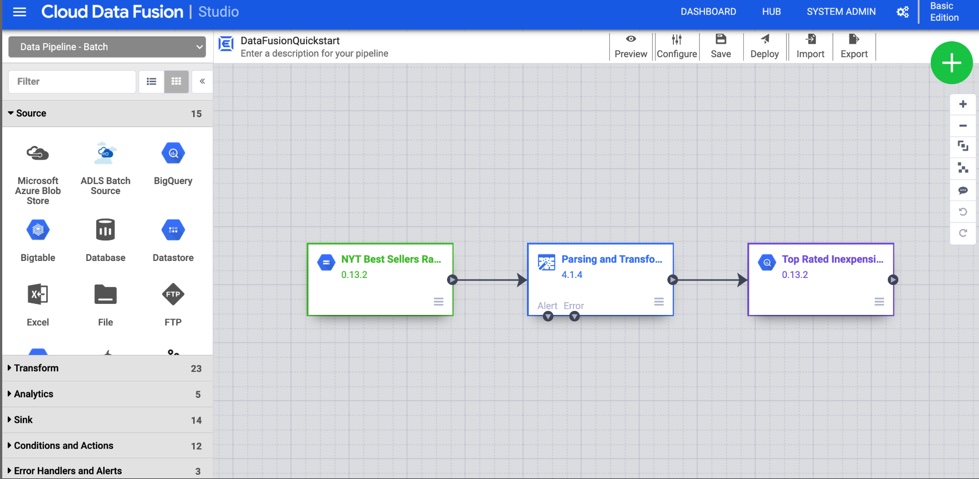This screenshot has height=479, width=979.
Task: Zoom out on the pipeline canvas
Action: pos(963,126)
